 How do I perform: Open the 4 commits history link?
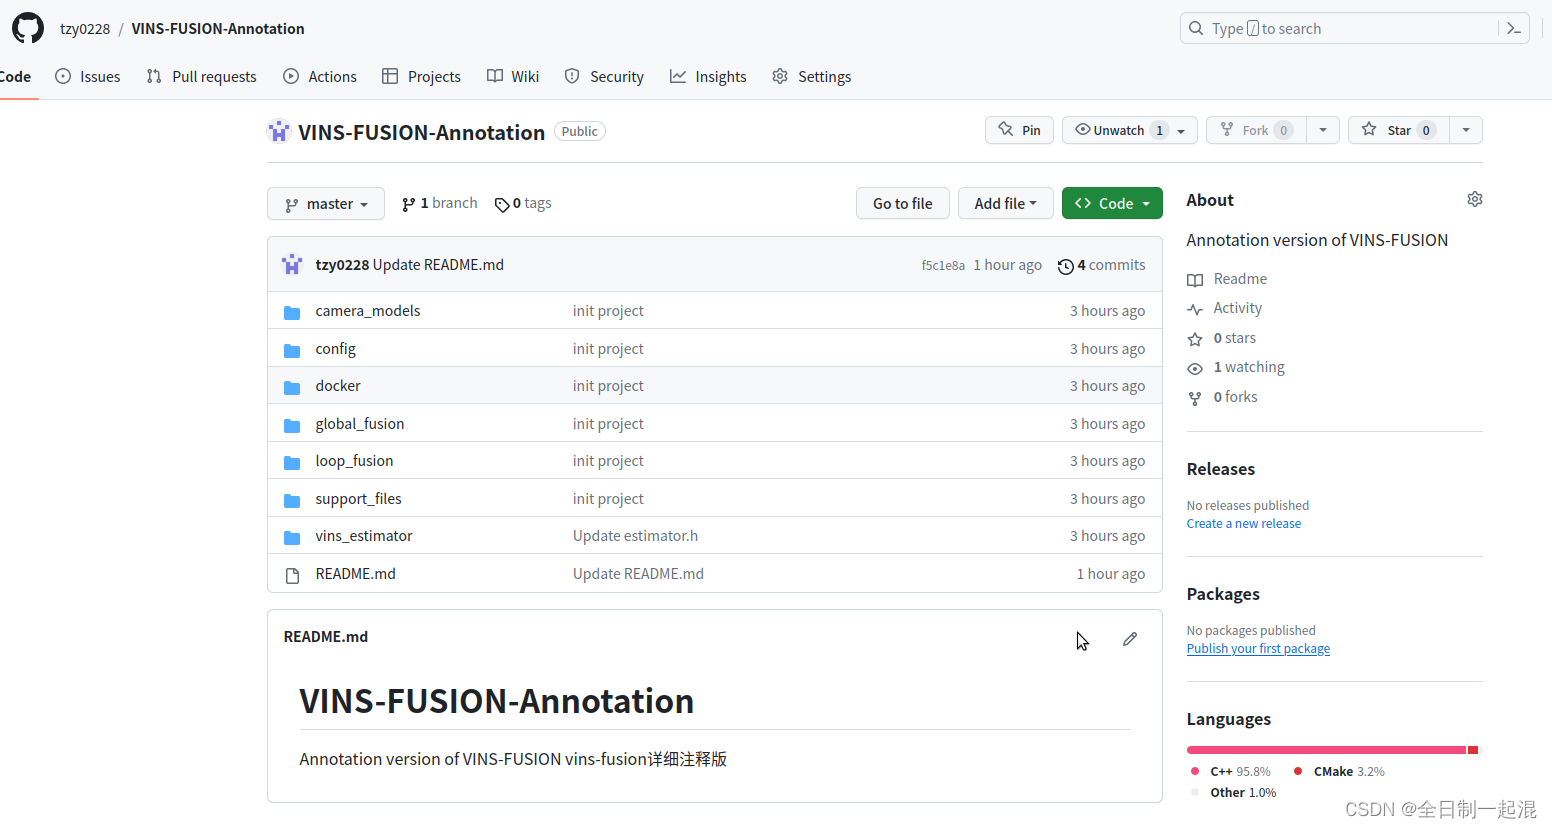[x=1101, y=265]
